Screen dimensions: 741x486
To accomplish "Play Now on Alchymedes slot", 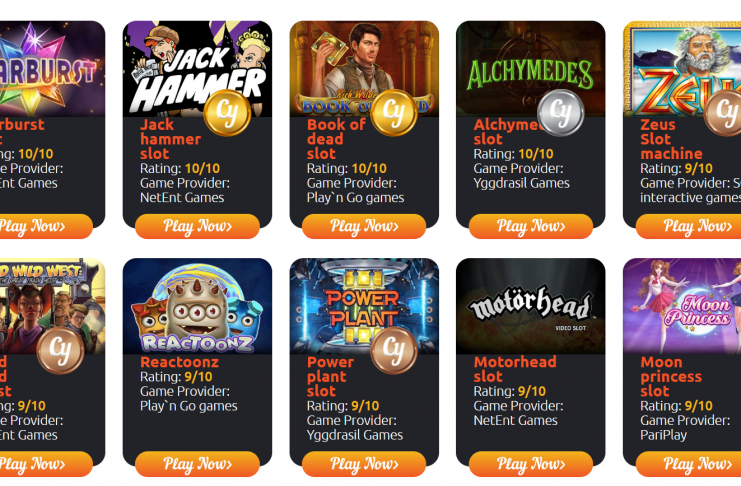I will pyautogui.click(x=531, y=226).
